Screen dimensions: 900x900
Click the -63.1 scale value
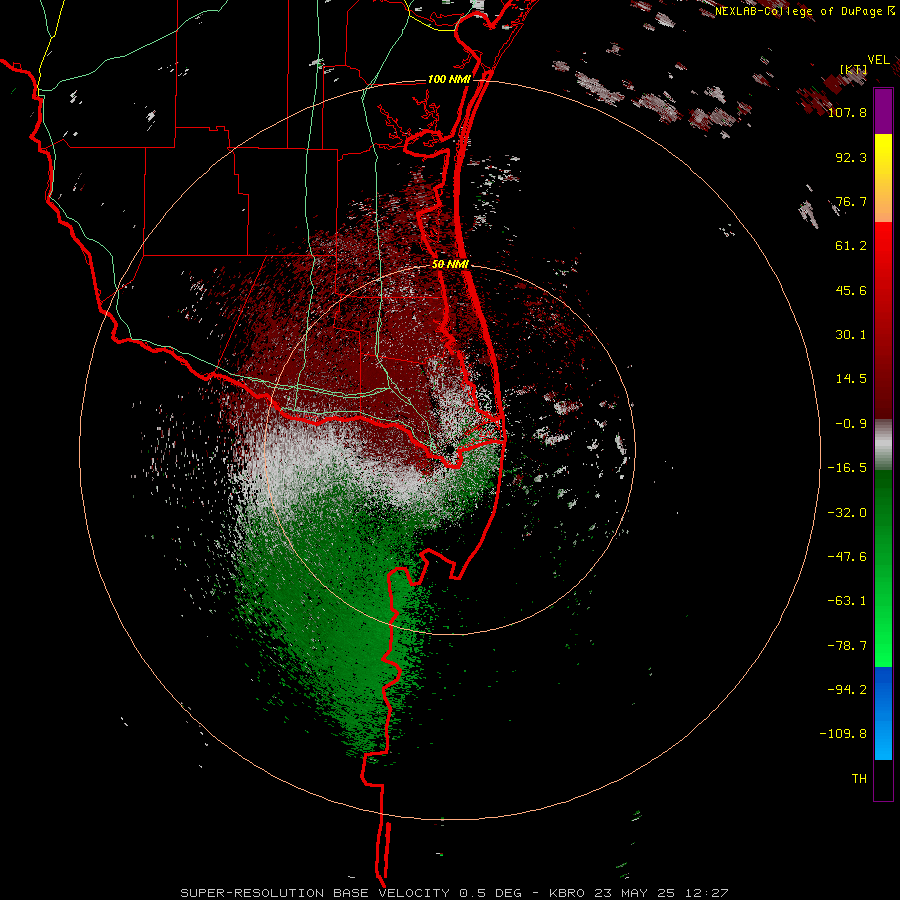[847, 601]
